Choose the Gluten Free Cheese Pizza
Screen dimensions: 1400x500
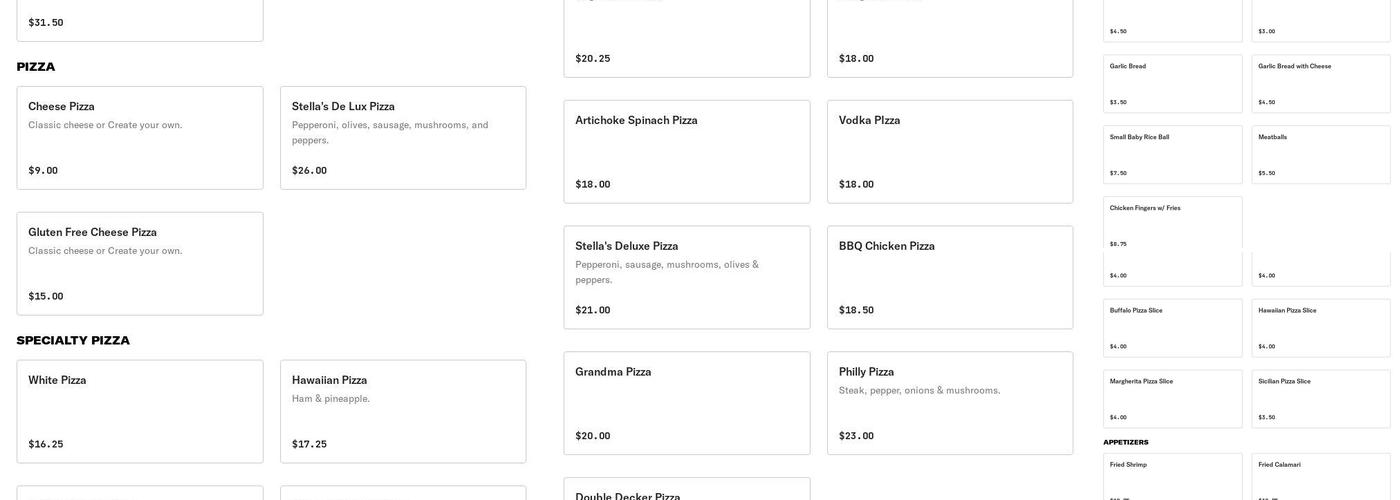[x=140, y=263]
